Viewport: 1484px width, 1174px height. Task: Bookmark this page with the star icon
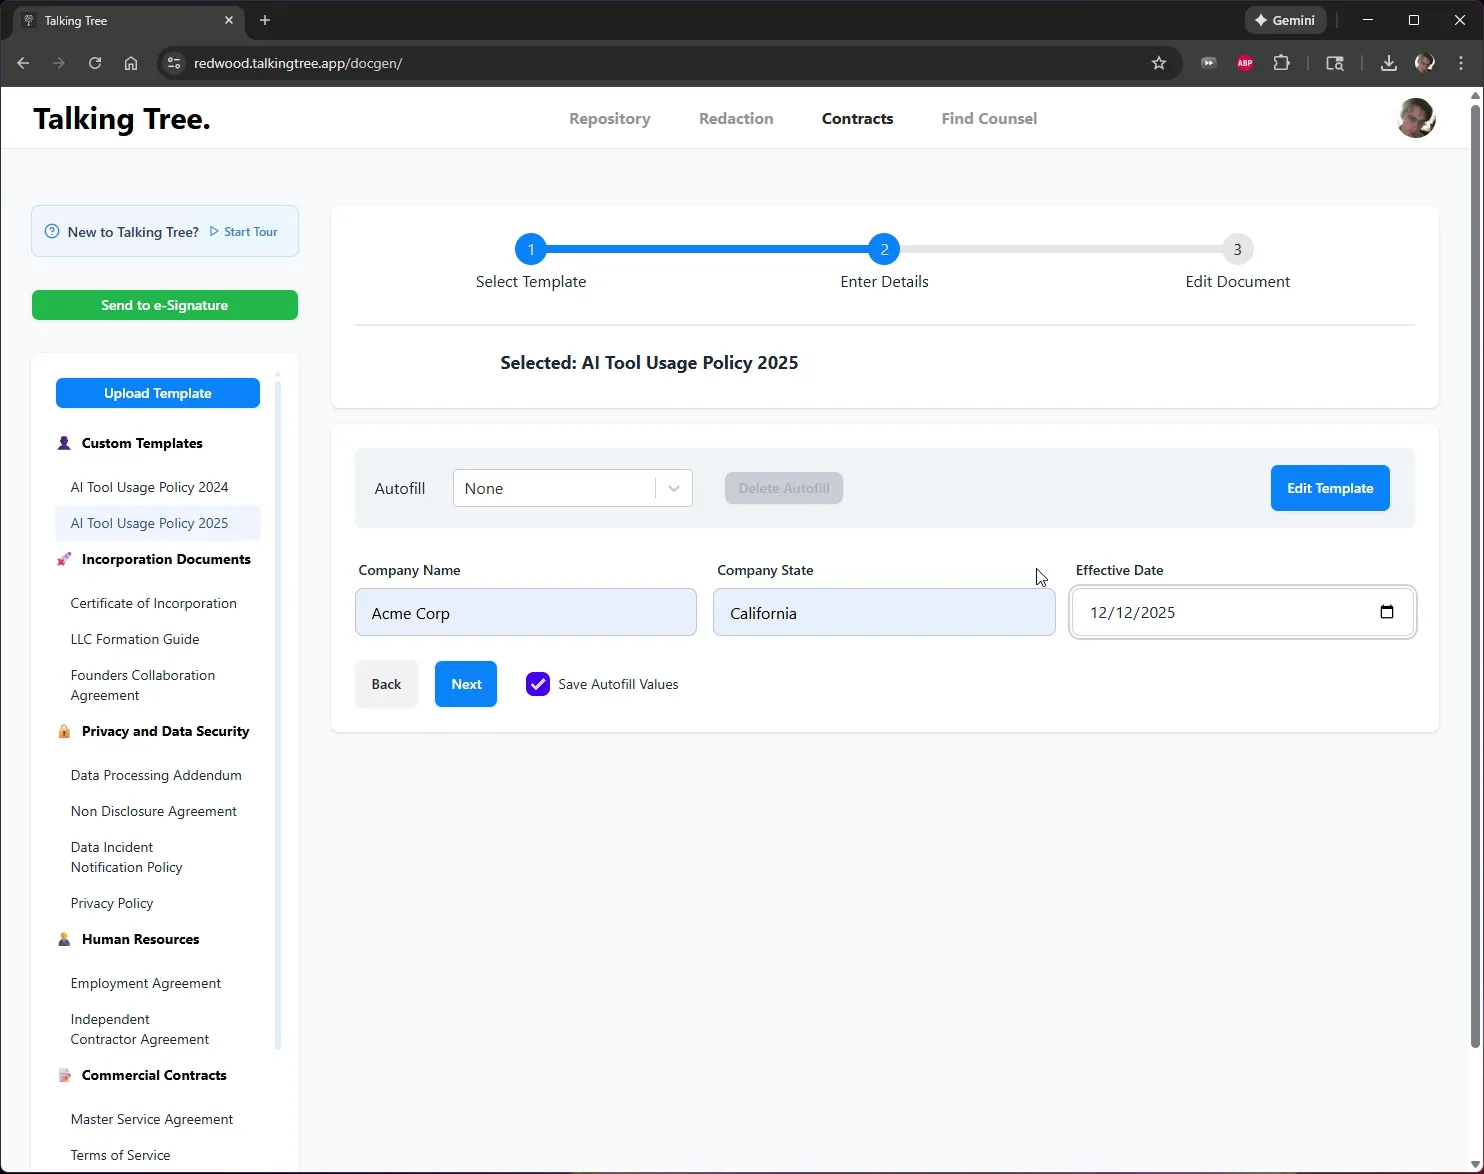1159,63
